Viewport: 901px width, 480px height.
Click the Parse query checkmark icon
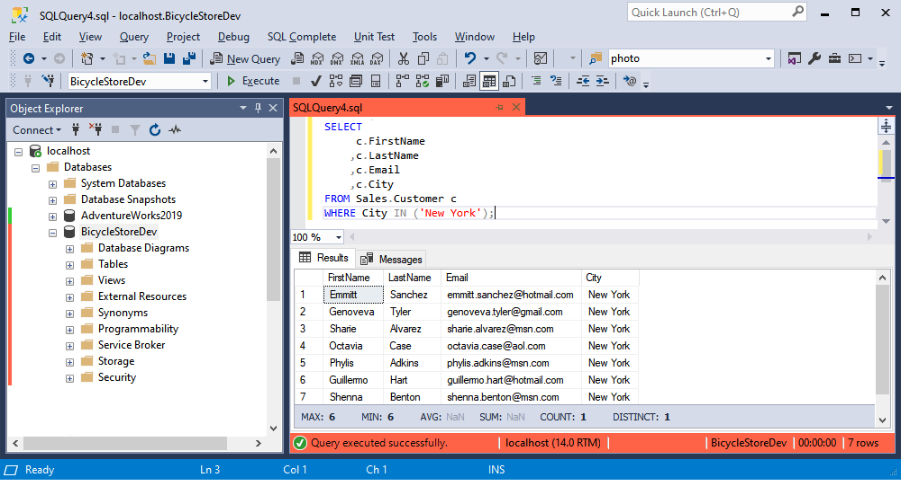[x=316, y=81]
